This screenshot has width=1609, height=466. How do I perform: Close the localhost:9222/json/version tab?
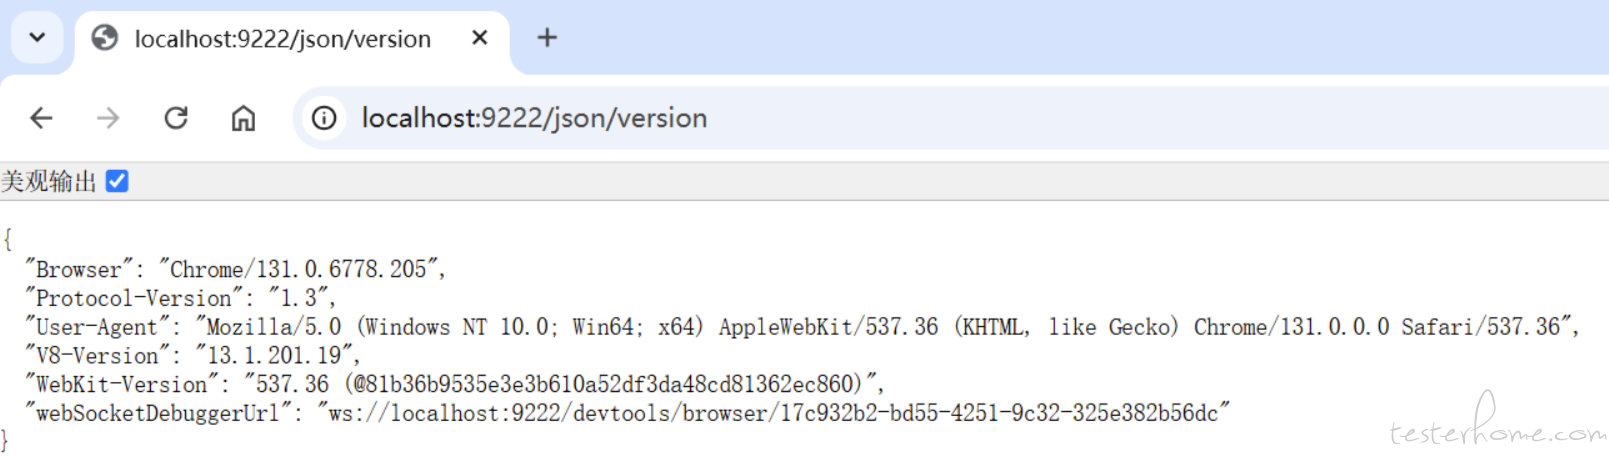(x=480, y=38)
